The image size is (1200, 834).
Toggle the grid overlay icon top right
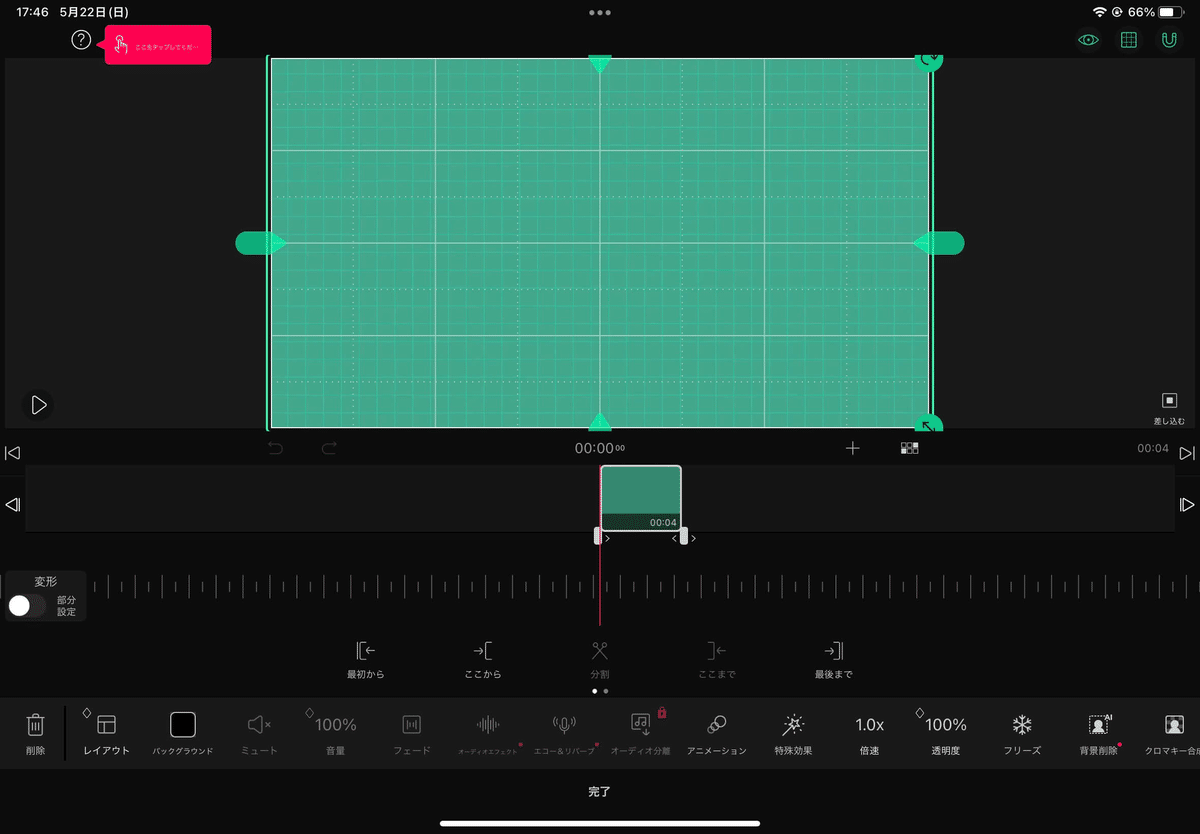tap(1129, 40)
